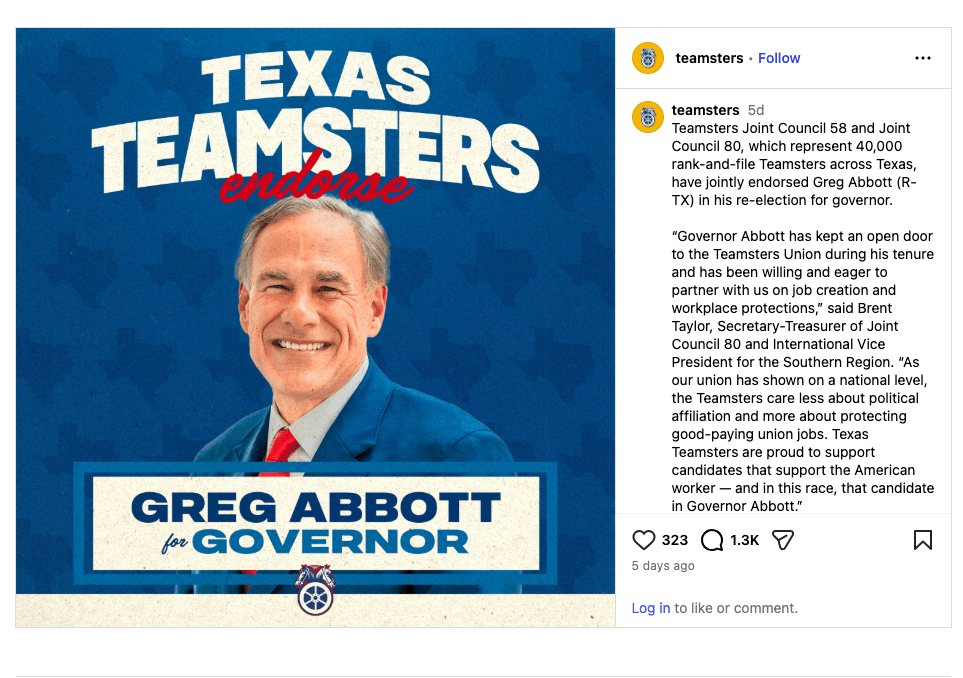Save the post with bookmark icon
Viewport: 963px width, 678px height.
pyautogui.click(x=922, y=540)
